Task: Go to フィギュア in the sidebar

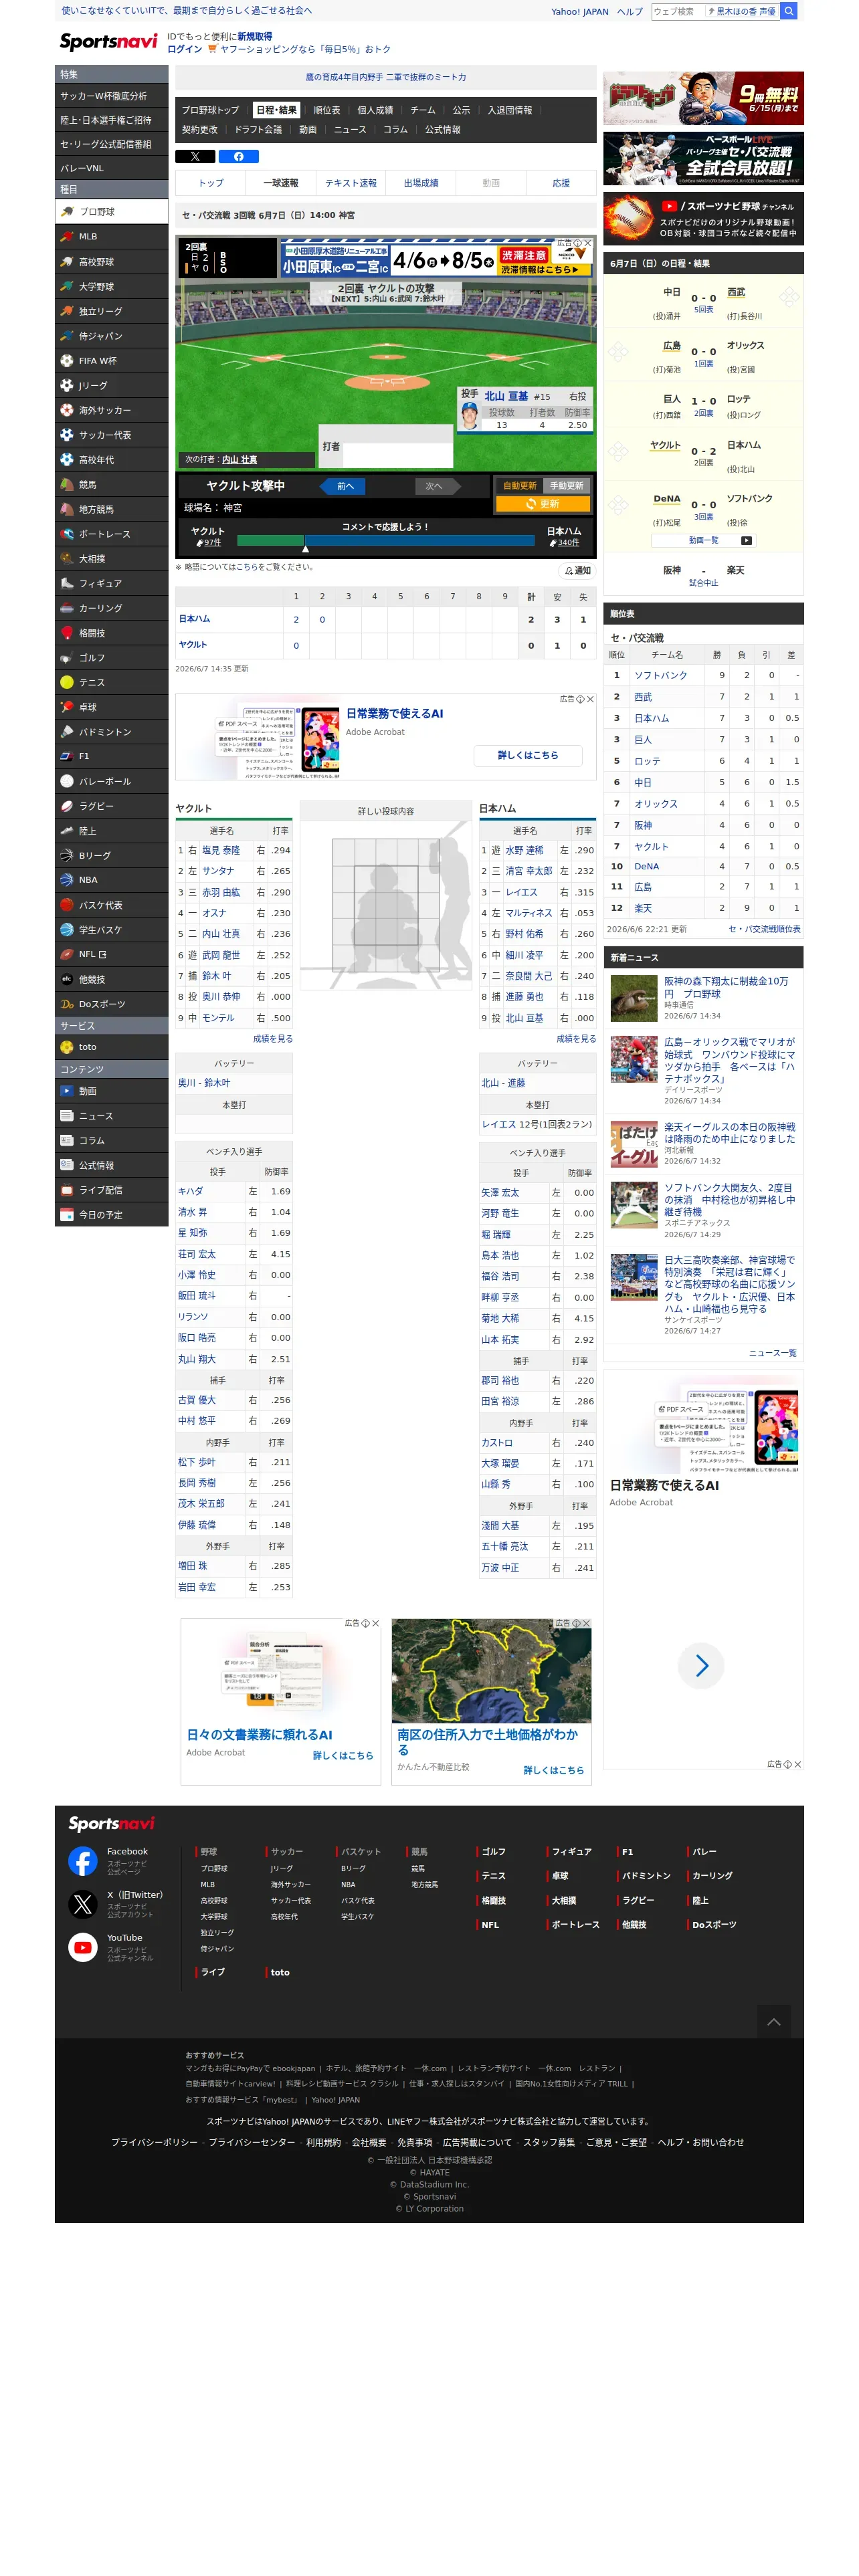Action: [111, 584]
